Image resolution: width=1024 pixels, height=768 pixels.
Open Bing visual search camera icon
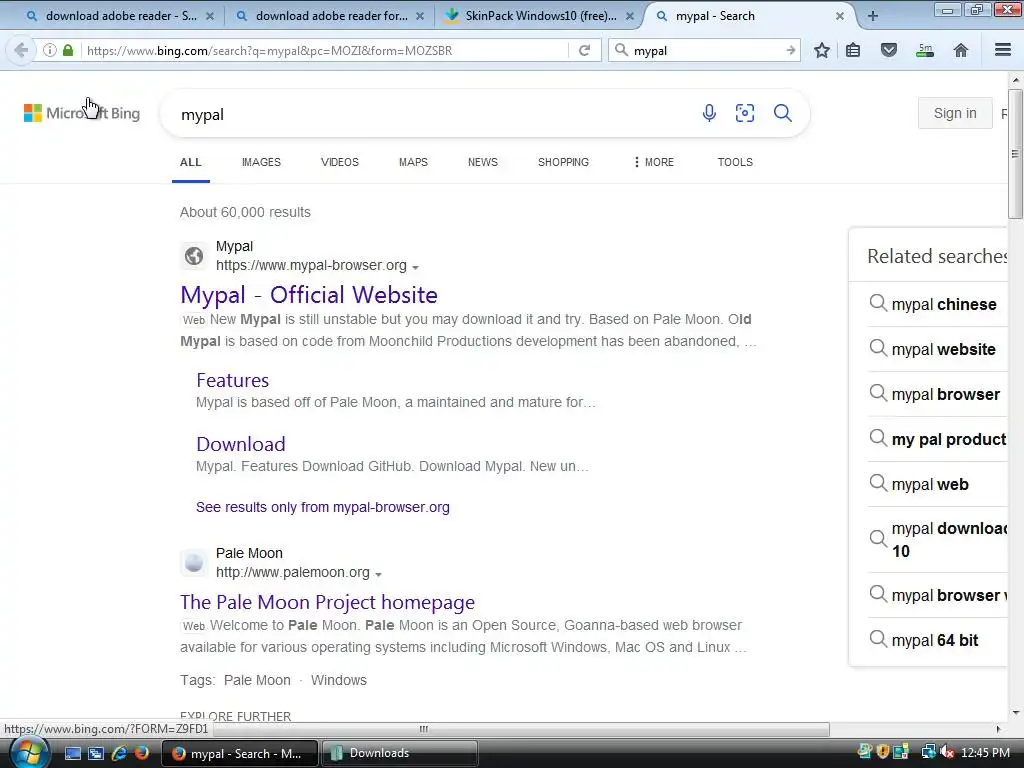pyautogui.click(x=744, y=113)
